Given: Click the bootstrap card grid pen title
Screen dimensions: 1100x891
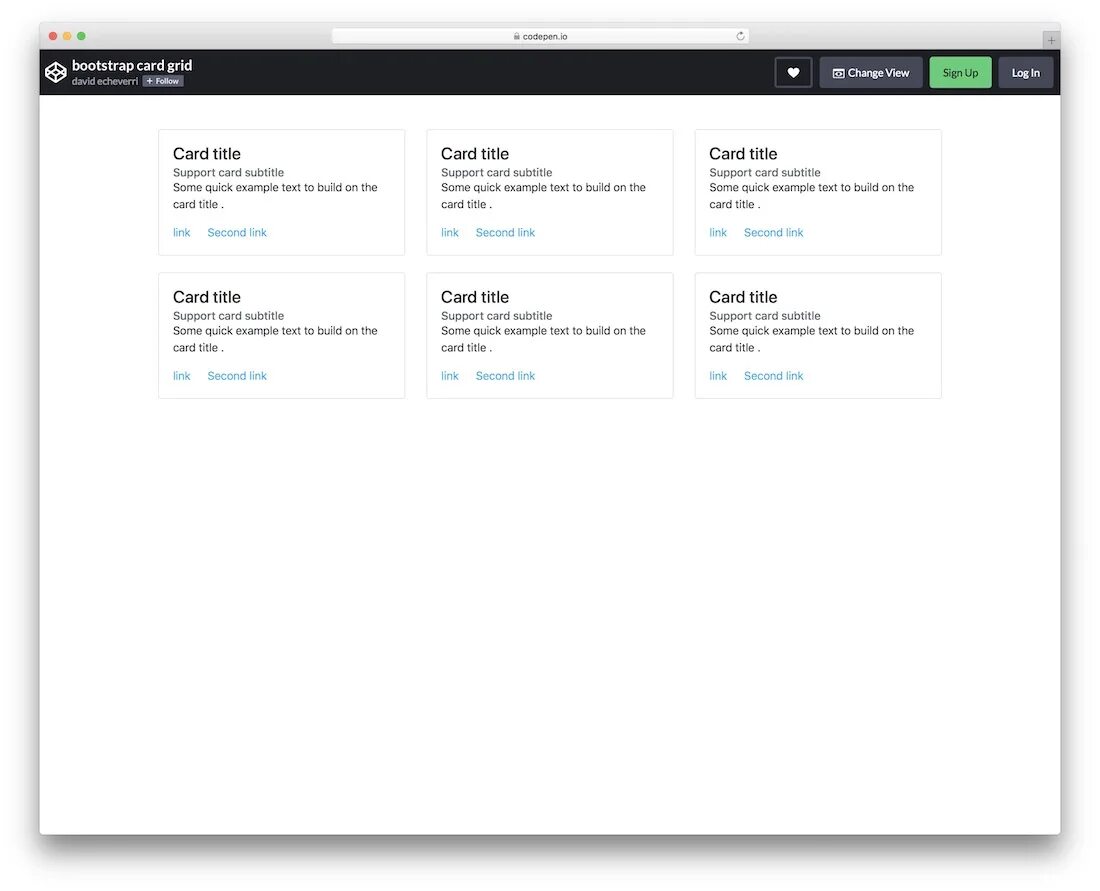Looking at the screenshot, I should (132, 65).
